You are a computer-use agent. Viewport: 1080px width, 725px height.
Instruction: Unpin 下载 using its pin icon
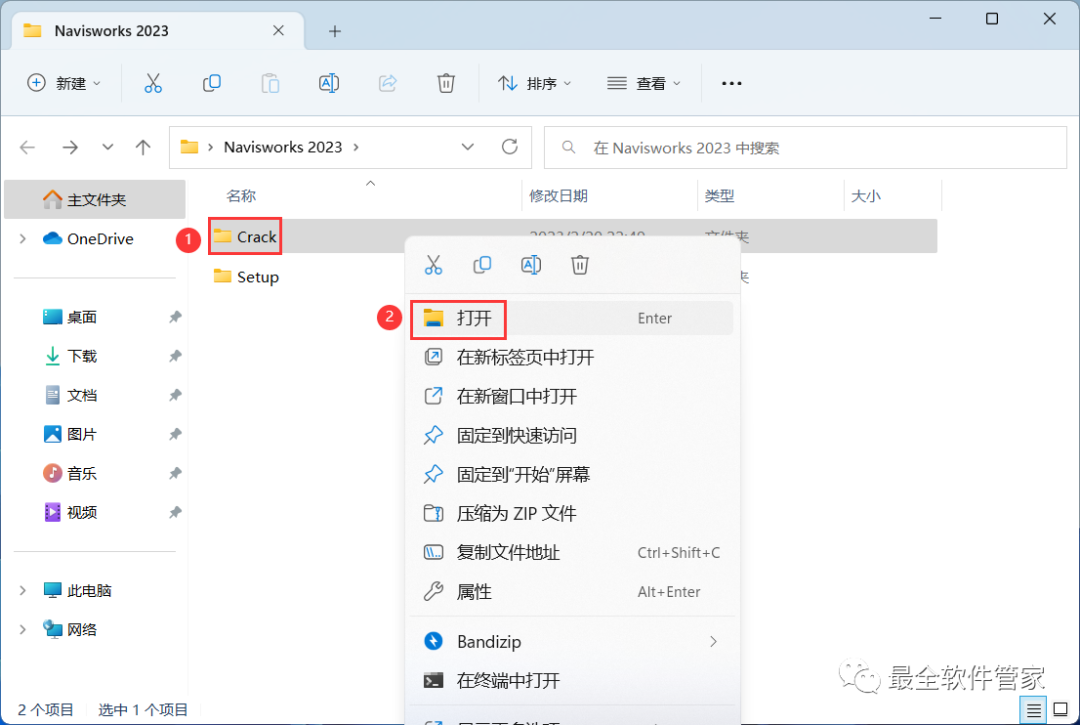[x=175, y=357]
